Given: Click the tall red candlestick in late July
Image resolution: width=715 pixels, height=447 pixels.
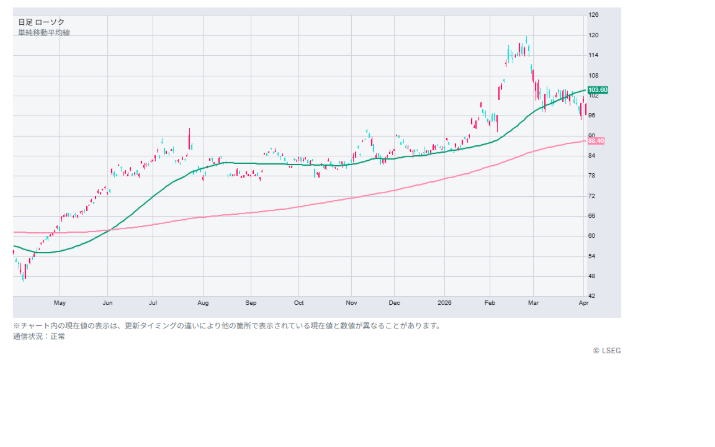Looking at the screenshot, I should (x=189, y=139).
